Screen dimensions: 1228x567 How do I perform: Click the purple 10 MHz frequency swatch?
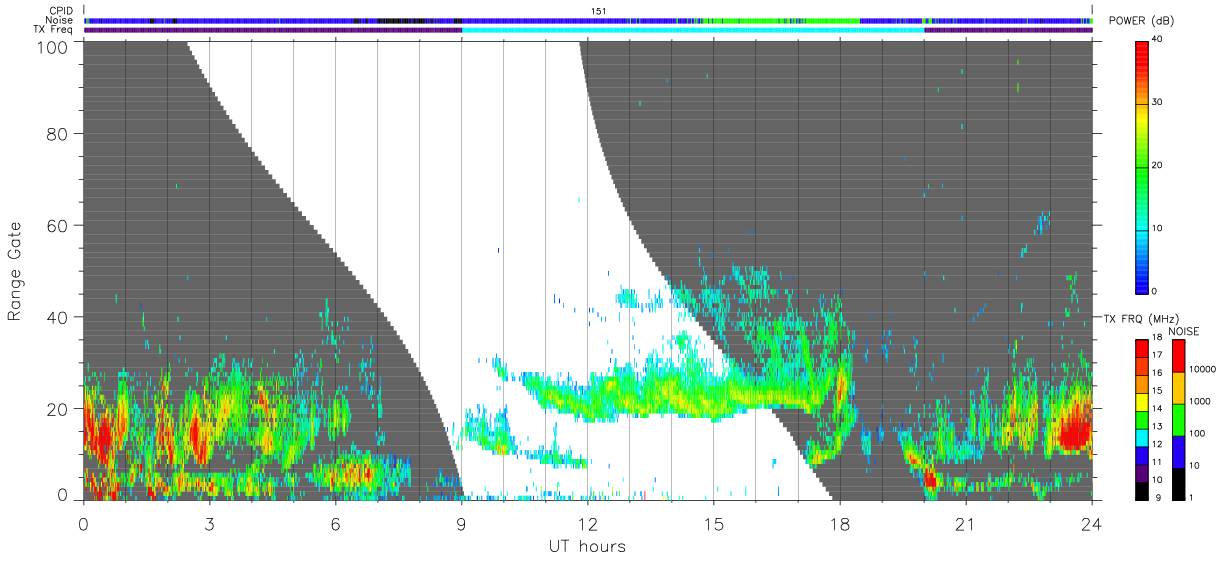pos(1141,473)
